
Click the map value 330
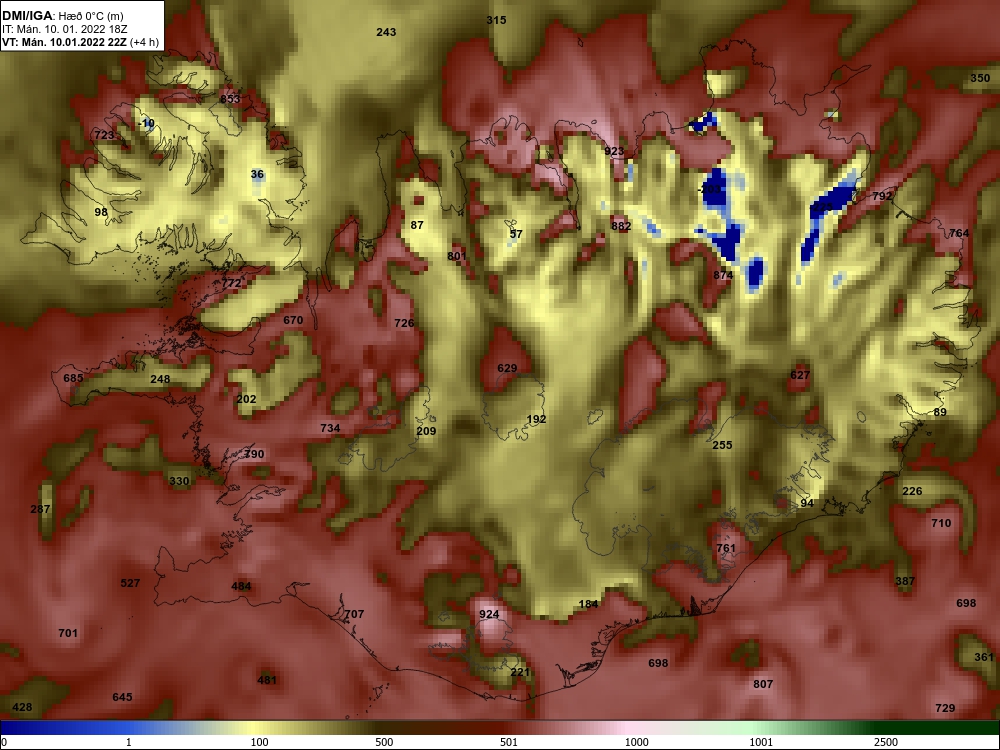(x=179, y=481)
